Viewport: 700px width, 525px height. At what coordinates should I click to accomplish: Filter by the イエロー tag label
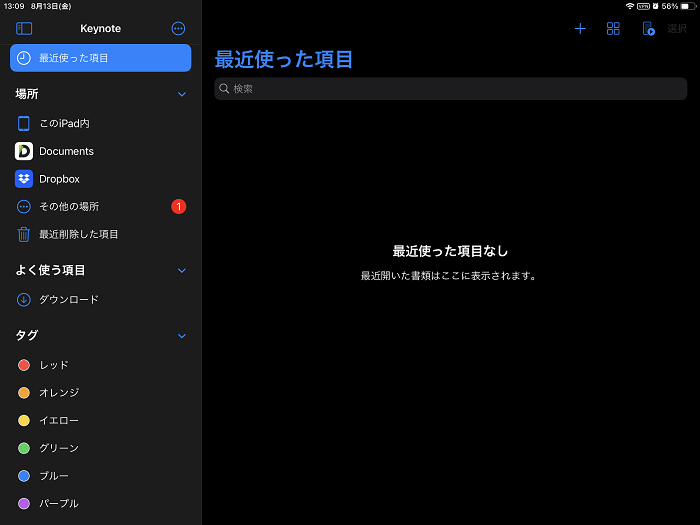[59, 421]
